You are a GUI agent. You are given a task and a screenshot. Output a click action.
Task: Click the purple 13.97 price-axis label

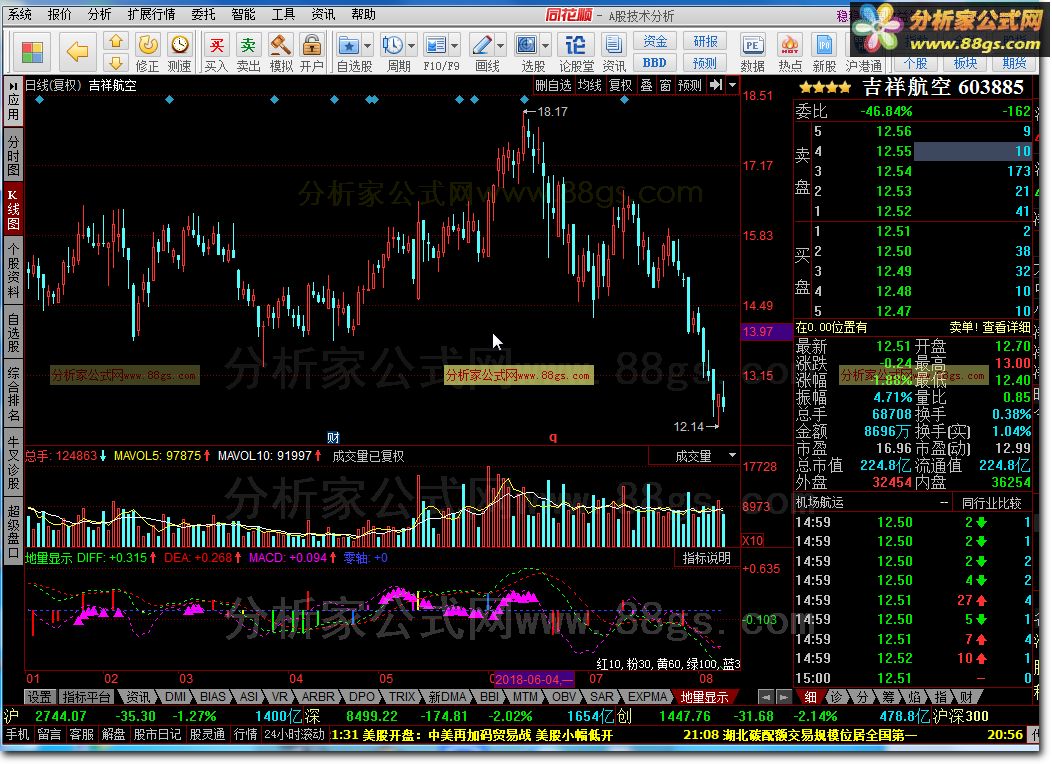(x=766, y=331)
